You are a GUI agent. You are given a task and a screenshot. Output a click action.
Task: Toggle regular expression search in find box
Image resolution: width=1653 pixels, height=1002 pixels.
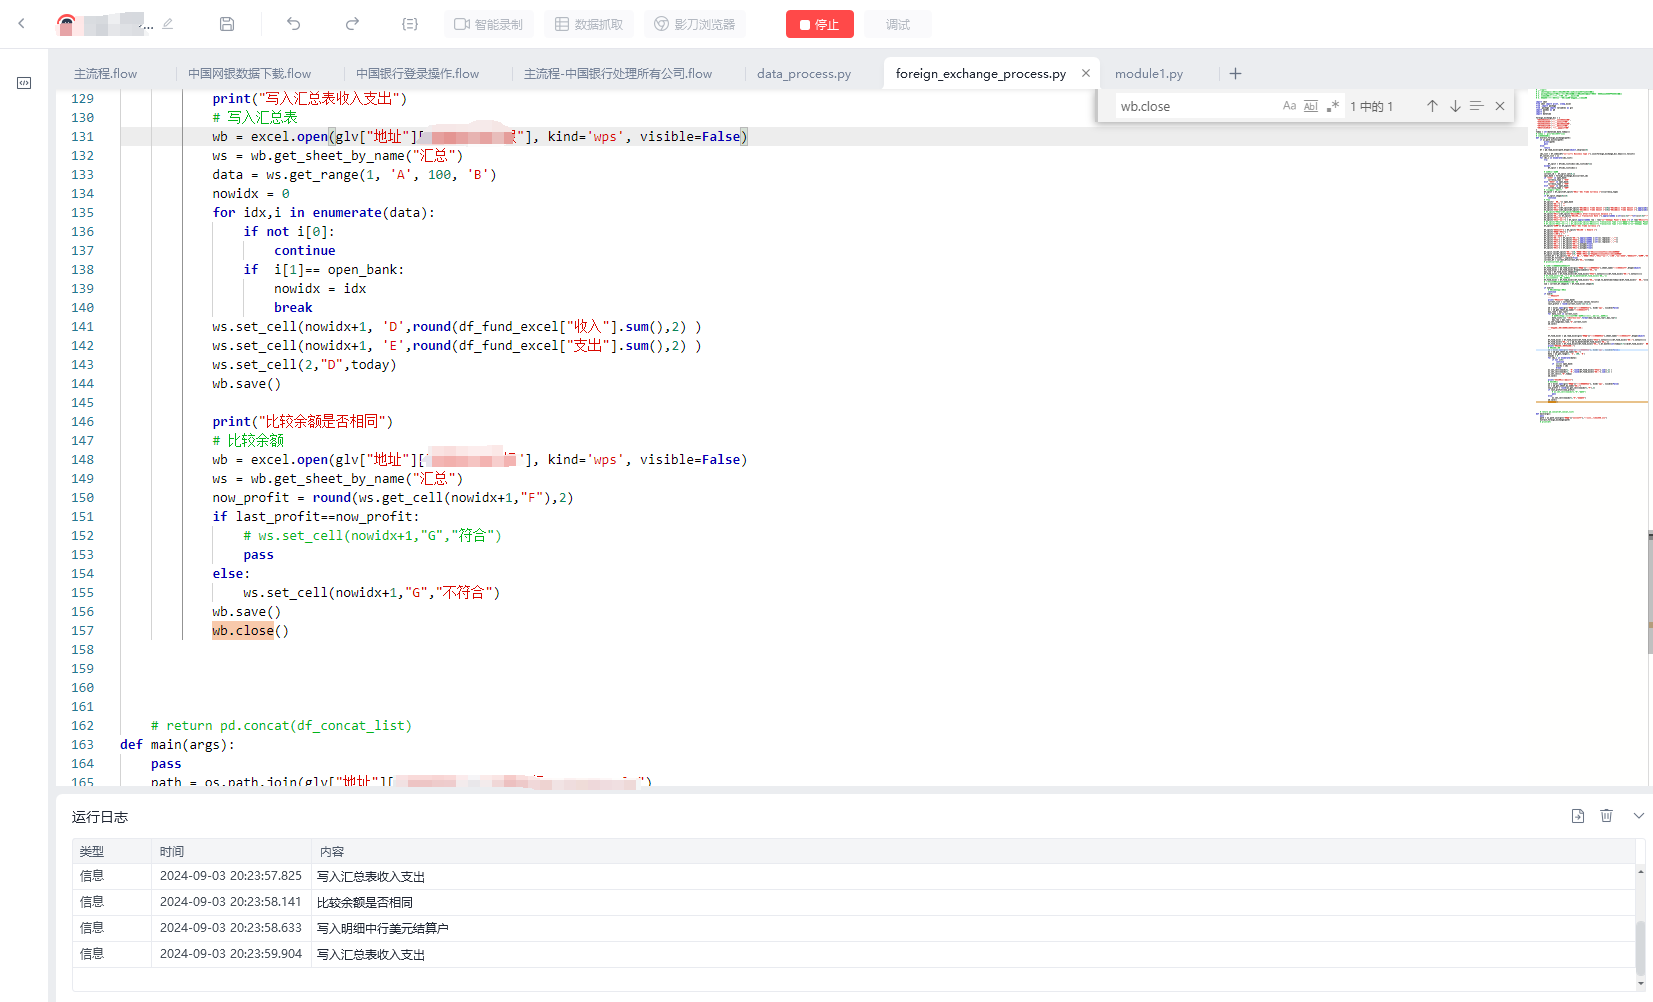tap(1332, 106)
